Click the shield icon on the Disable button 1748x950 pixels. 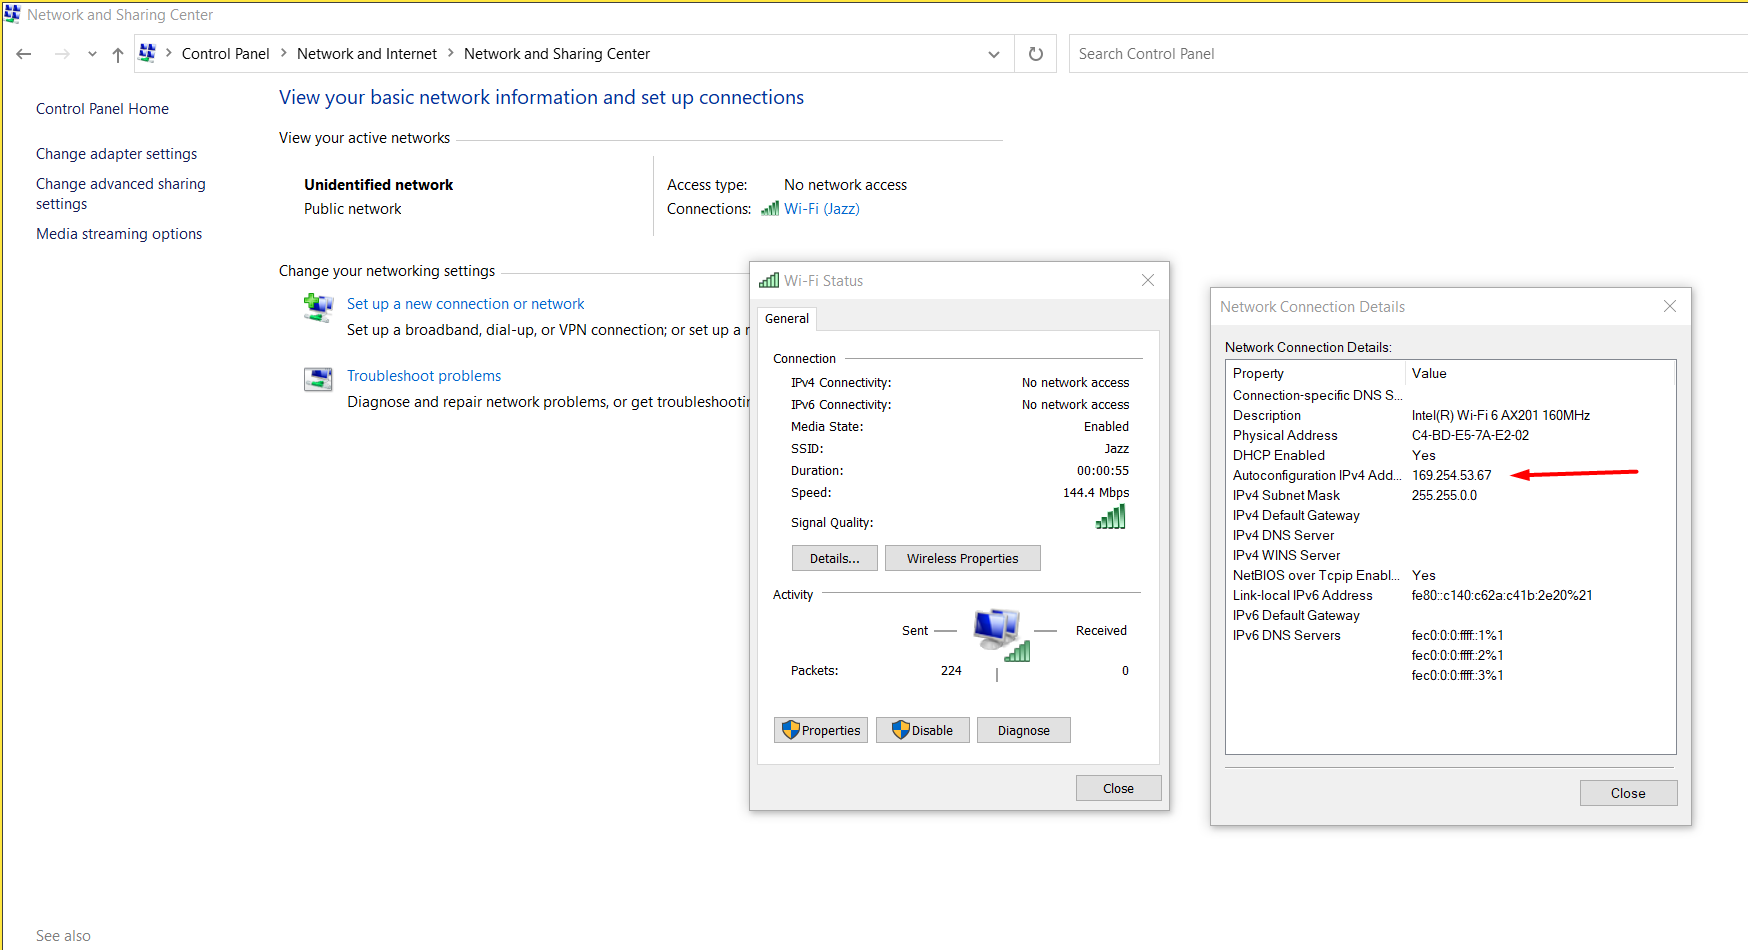click(897, 730)
